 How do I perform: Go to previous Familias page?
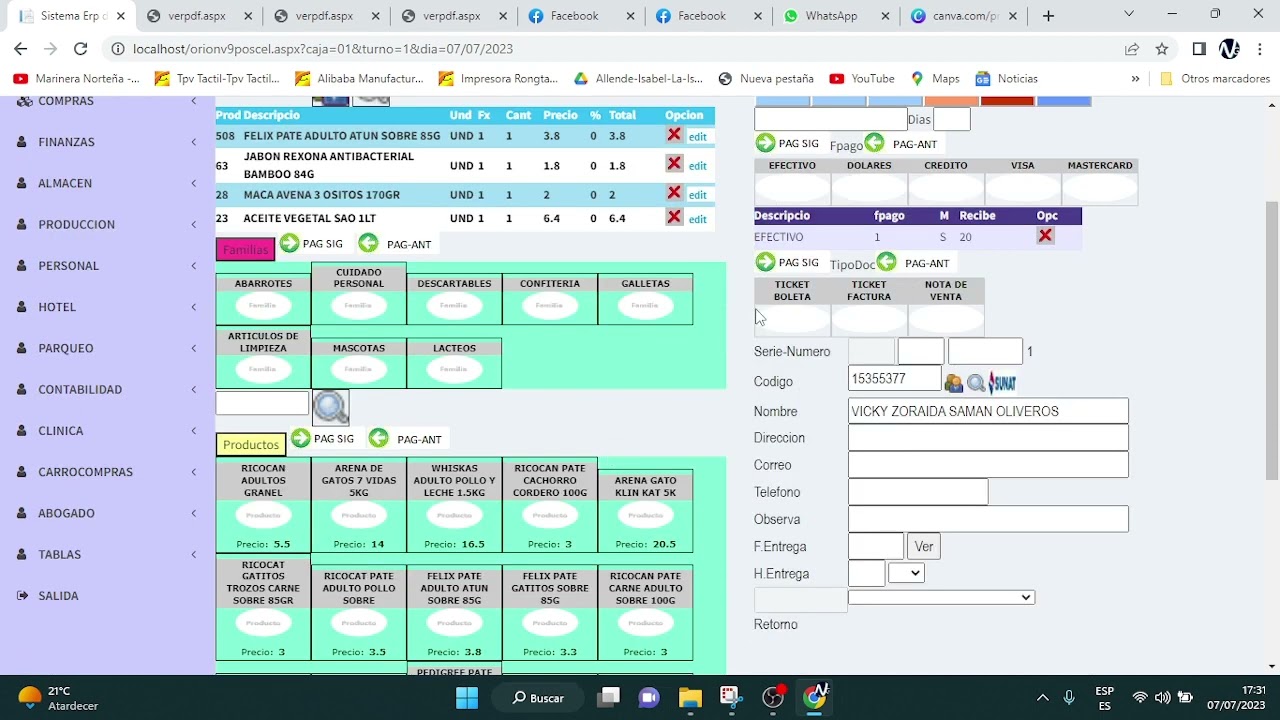(x=368, y=243)
